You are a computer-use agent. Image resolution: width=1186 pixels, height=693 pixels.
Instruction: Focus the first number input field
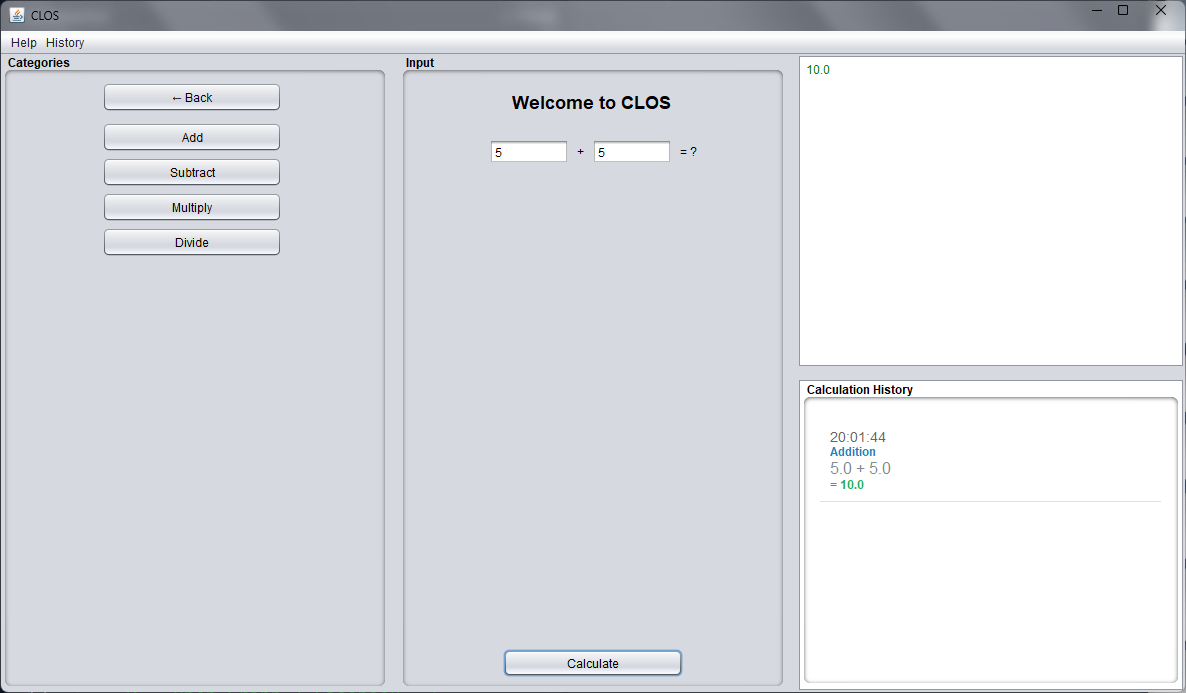coord(528,152)
